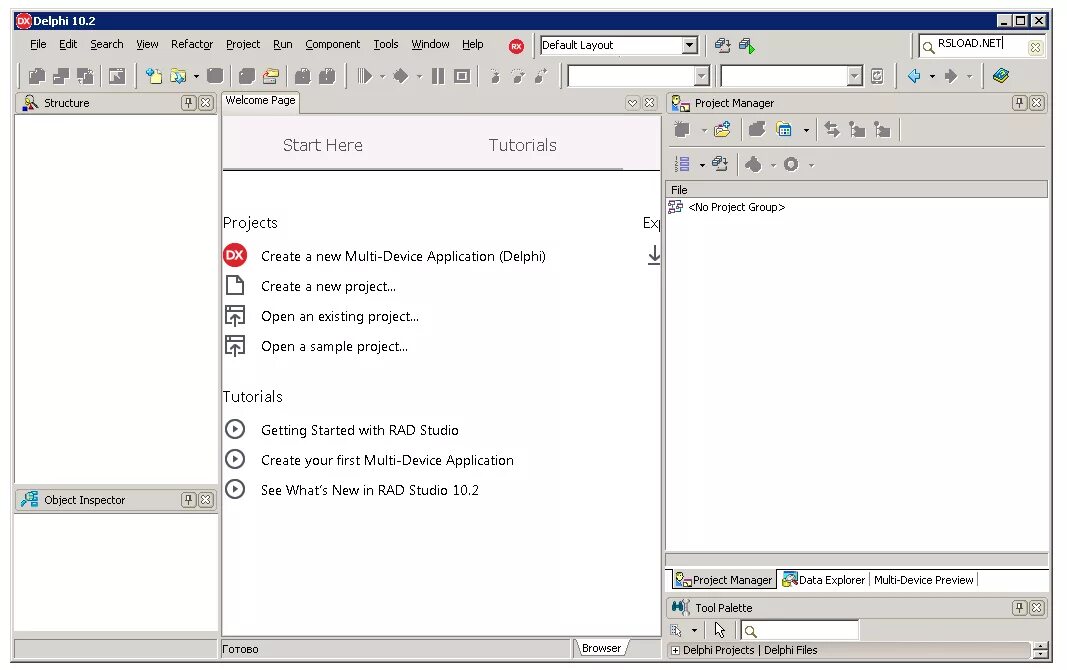Click the refresh icon beside the empty combo boxes
The width and height of the screenshot is (1067, 670).
877,76
